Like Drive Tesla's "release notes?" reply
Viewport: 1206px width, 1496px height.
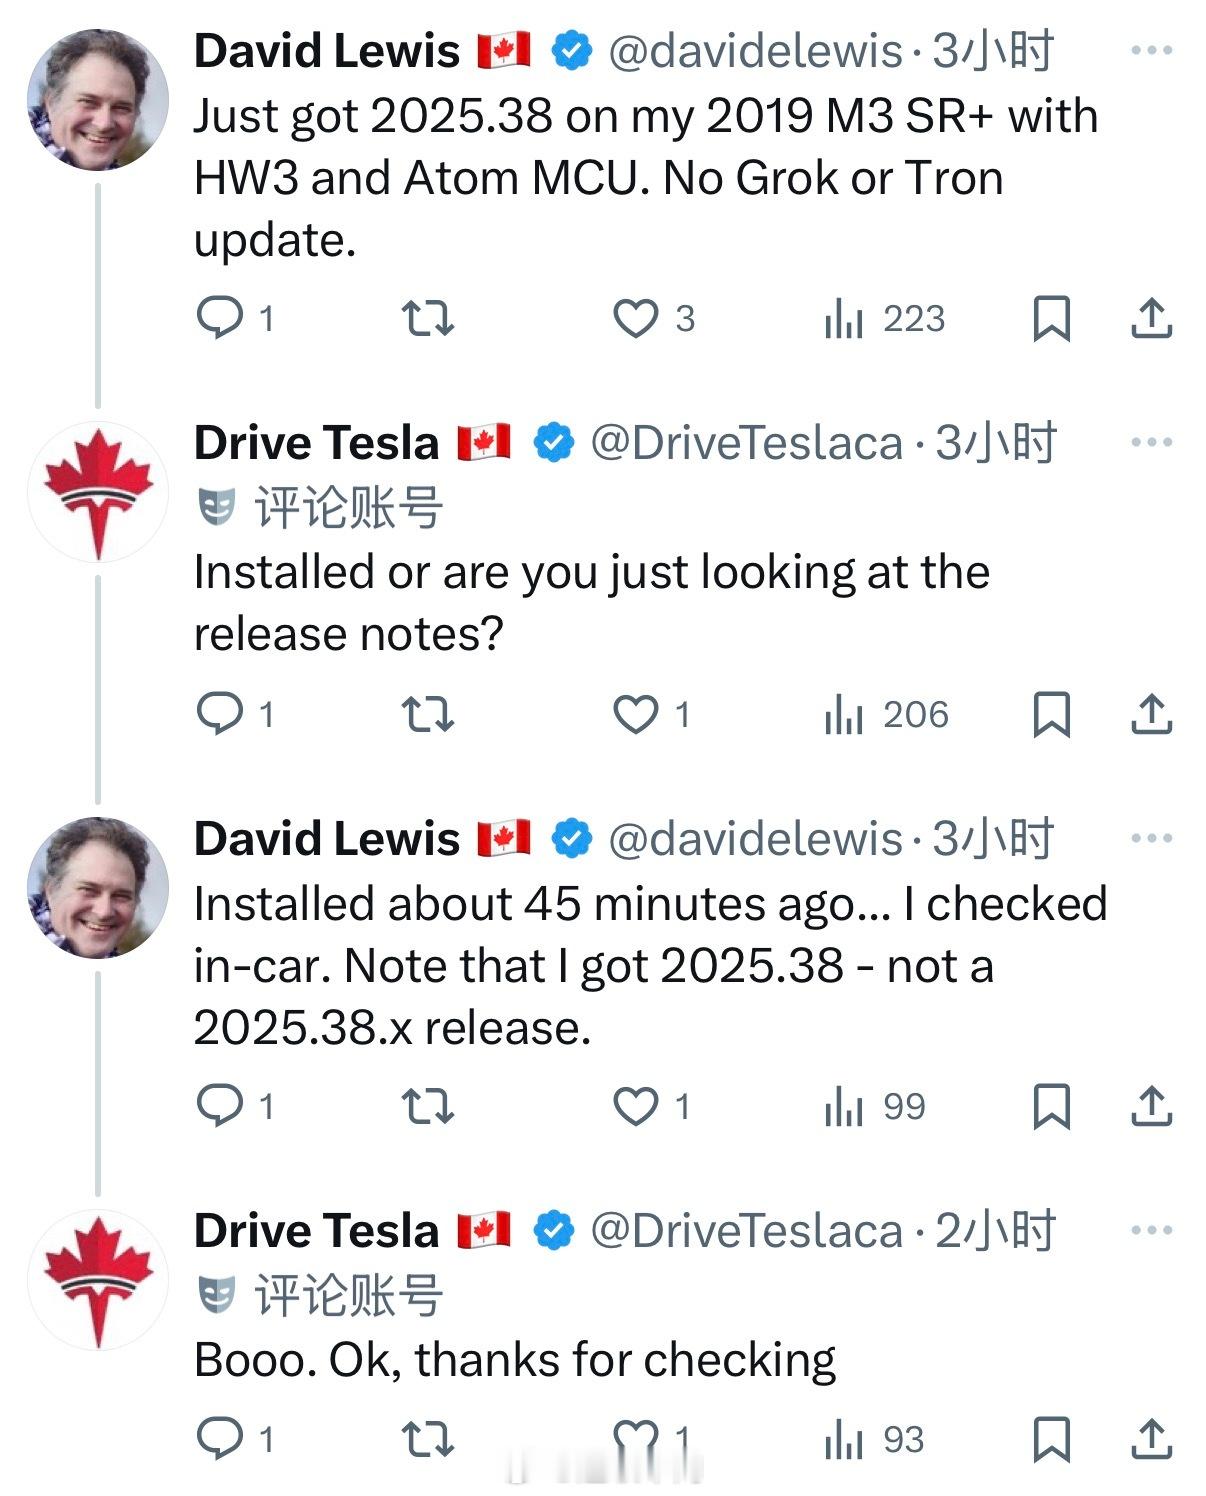click(x=636, y=714)
